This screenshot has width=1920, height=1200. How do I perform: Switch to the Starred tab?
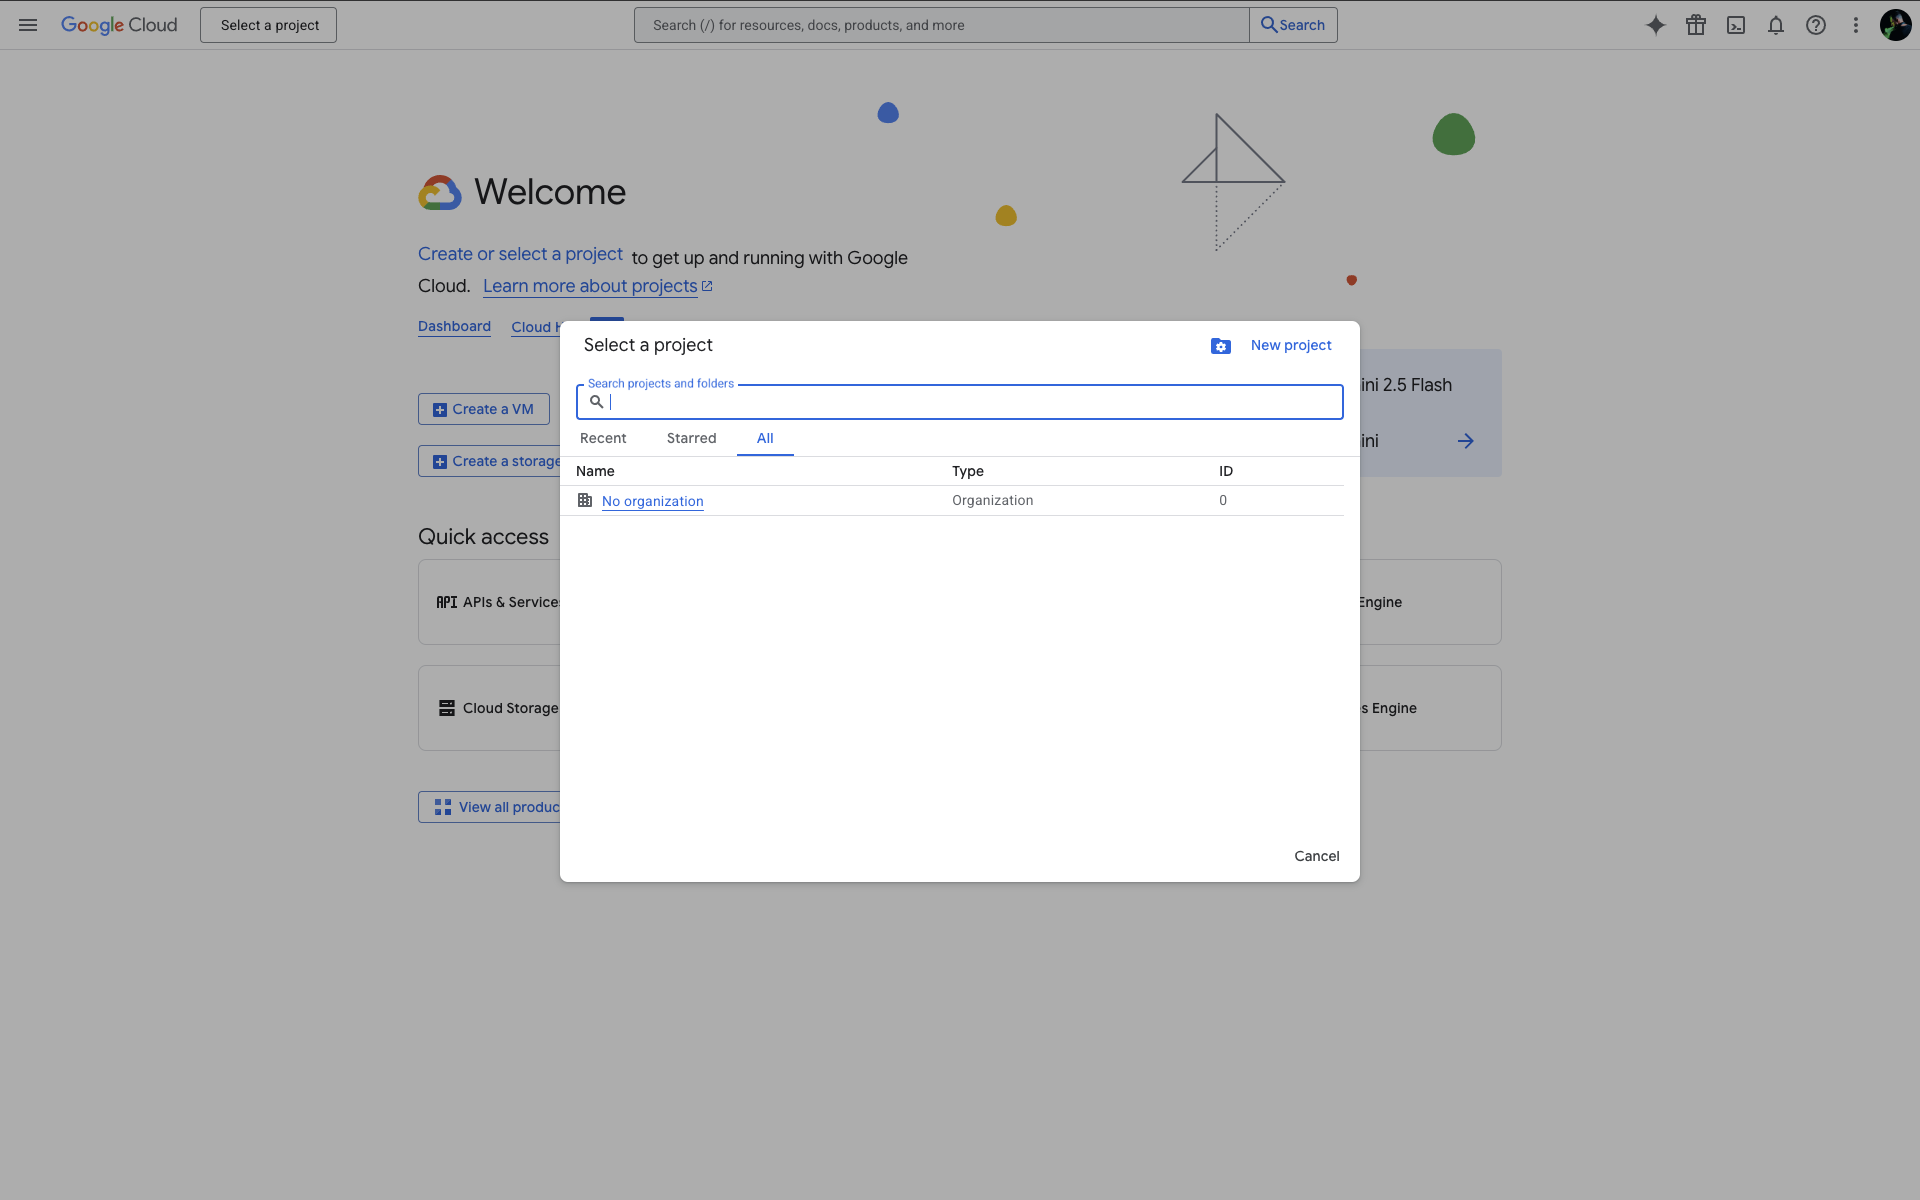pyautogui.click(x=692, y=438)
